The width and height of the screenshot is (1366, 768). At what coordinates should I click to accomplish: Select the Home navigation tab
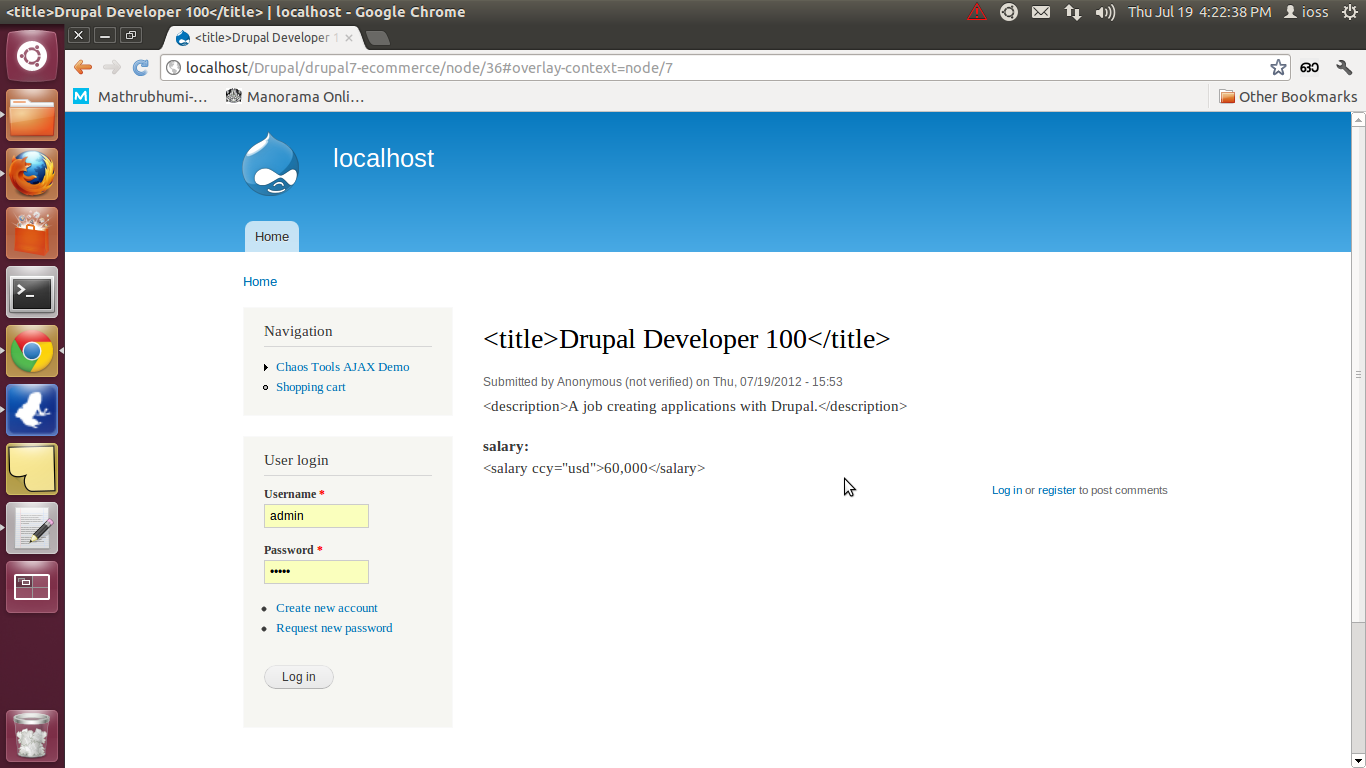tap(271, 237)
